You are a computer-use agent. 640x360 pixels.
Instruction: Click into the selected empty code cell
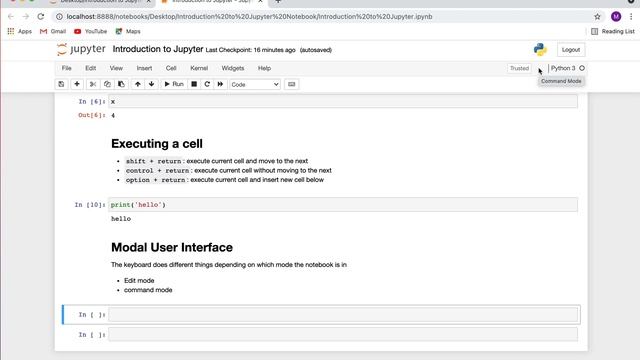(x=343, y=315)
